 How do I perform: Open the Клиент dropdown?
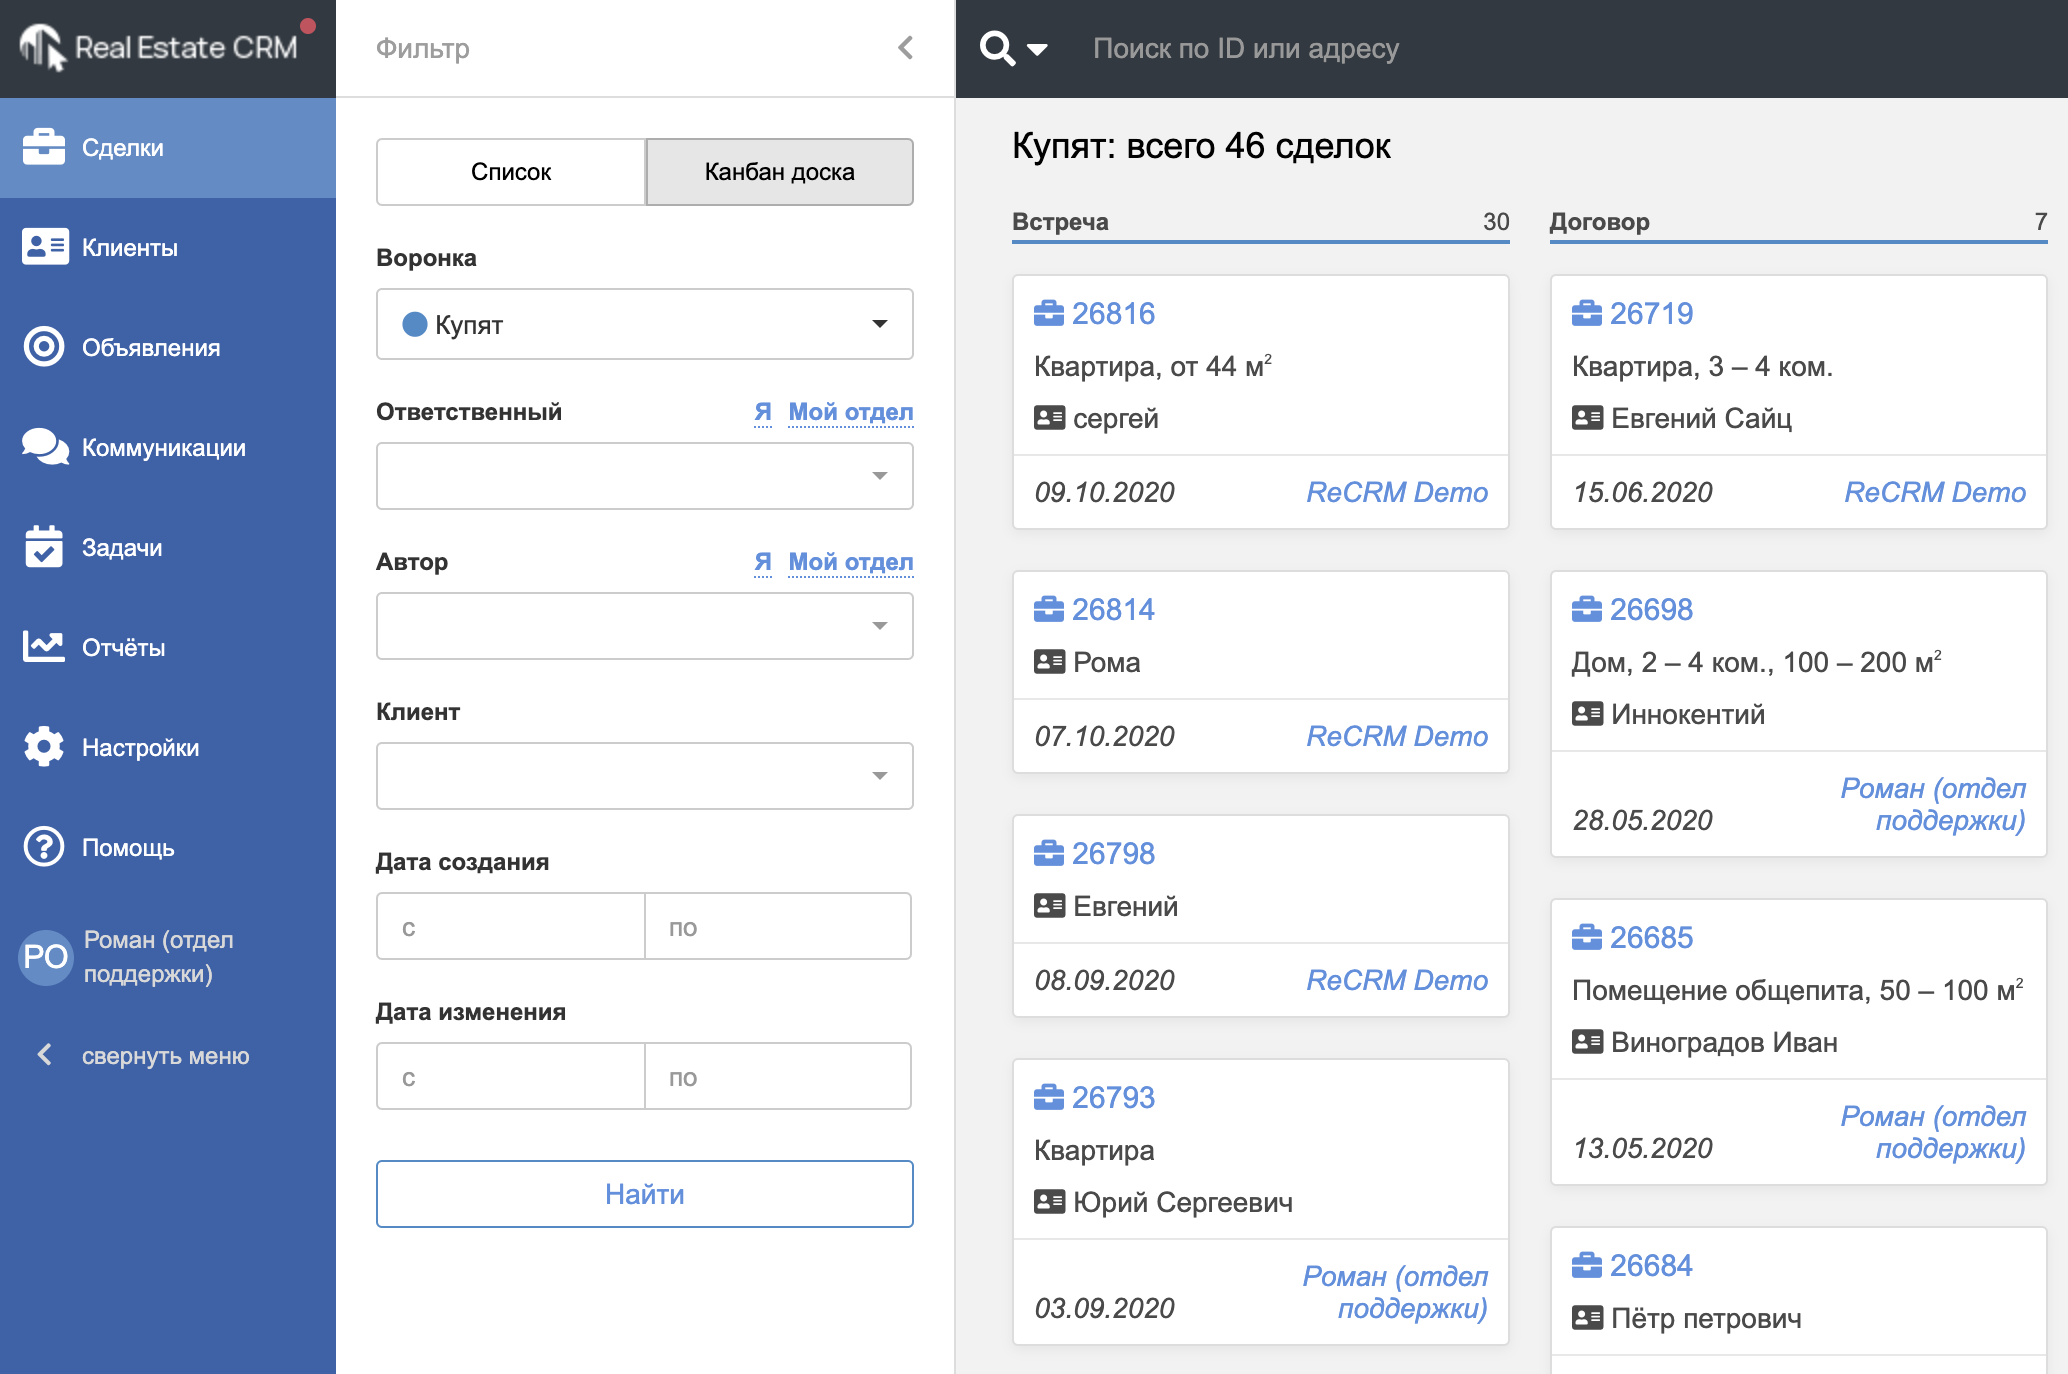click(645, 776)
